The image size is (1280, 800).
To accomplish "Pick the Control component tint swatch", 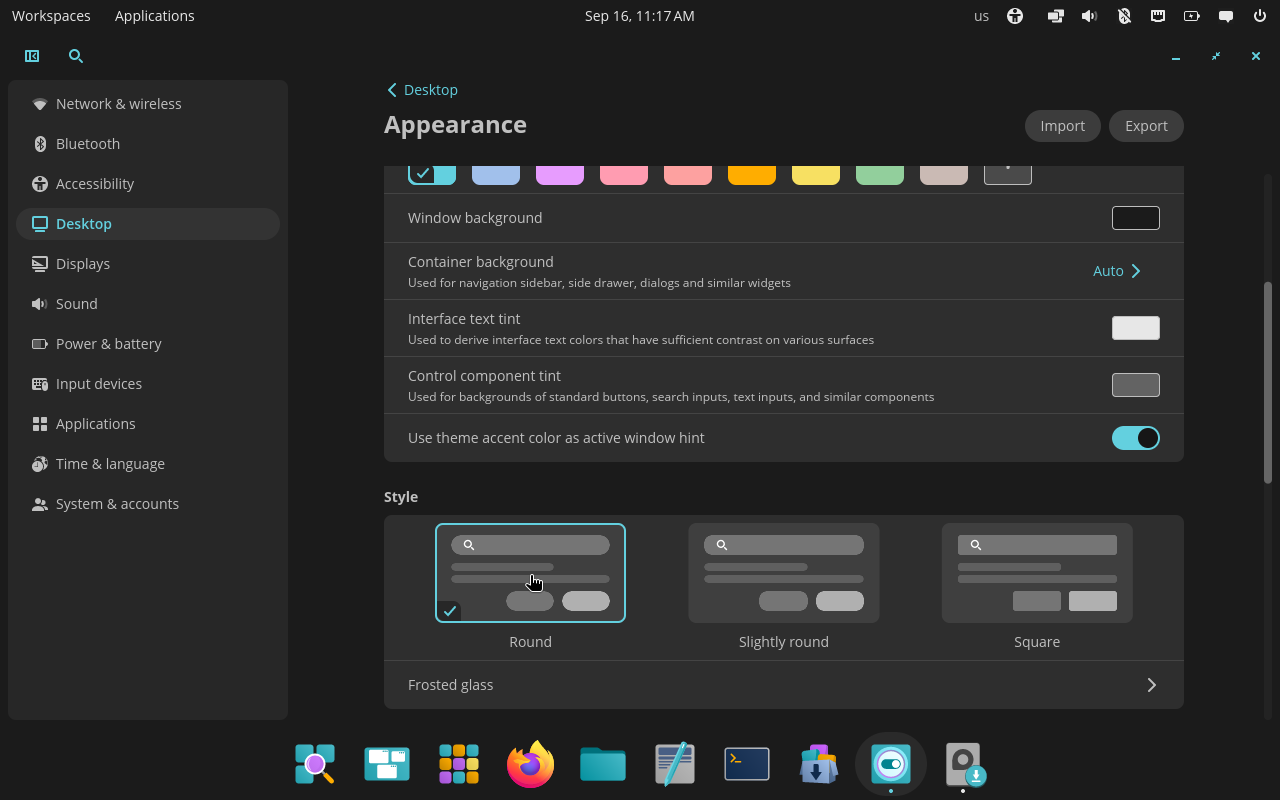I will [1136, 385].
